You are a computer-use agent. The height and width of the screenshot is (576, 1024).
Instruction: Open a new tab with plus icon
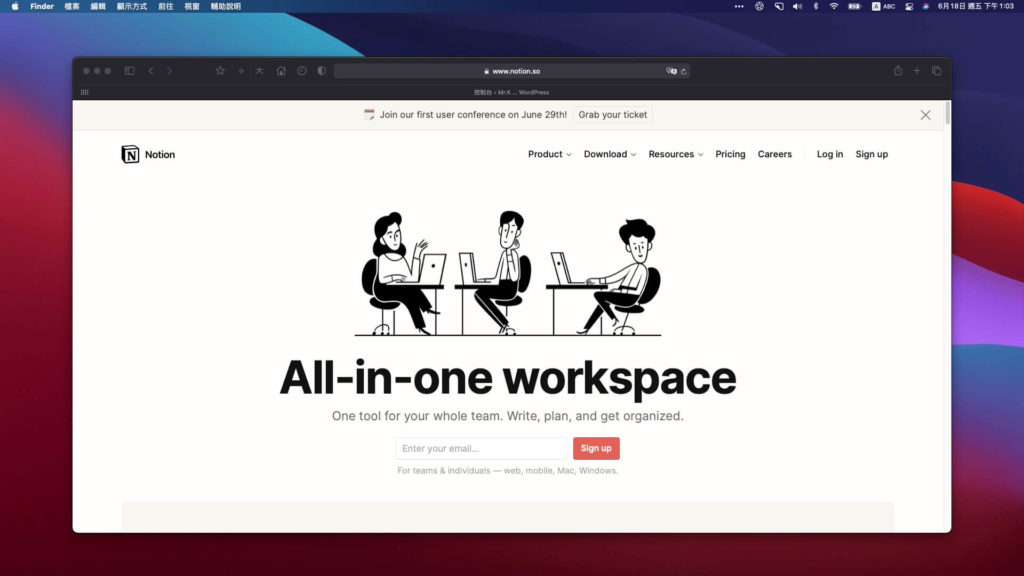(x=917, y=71)
